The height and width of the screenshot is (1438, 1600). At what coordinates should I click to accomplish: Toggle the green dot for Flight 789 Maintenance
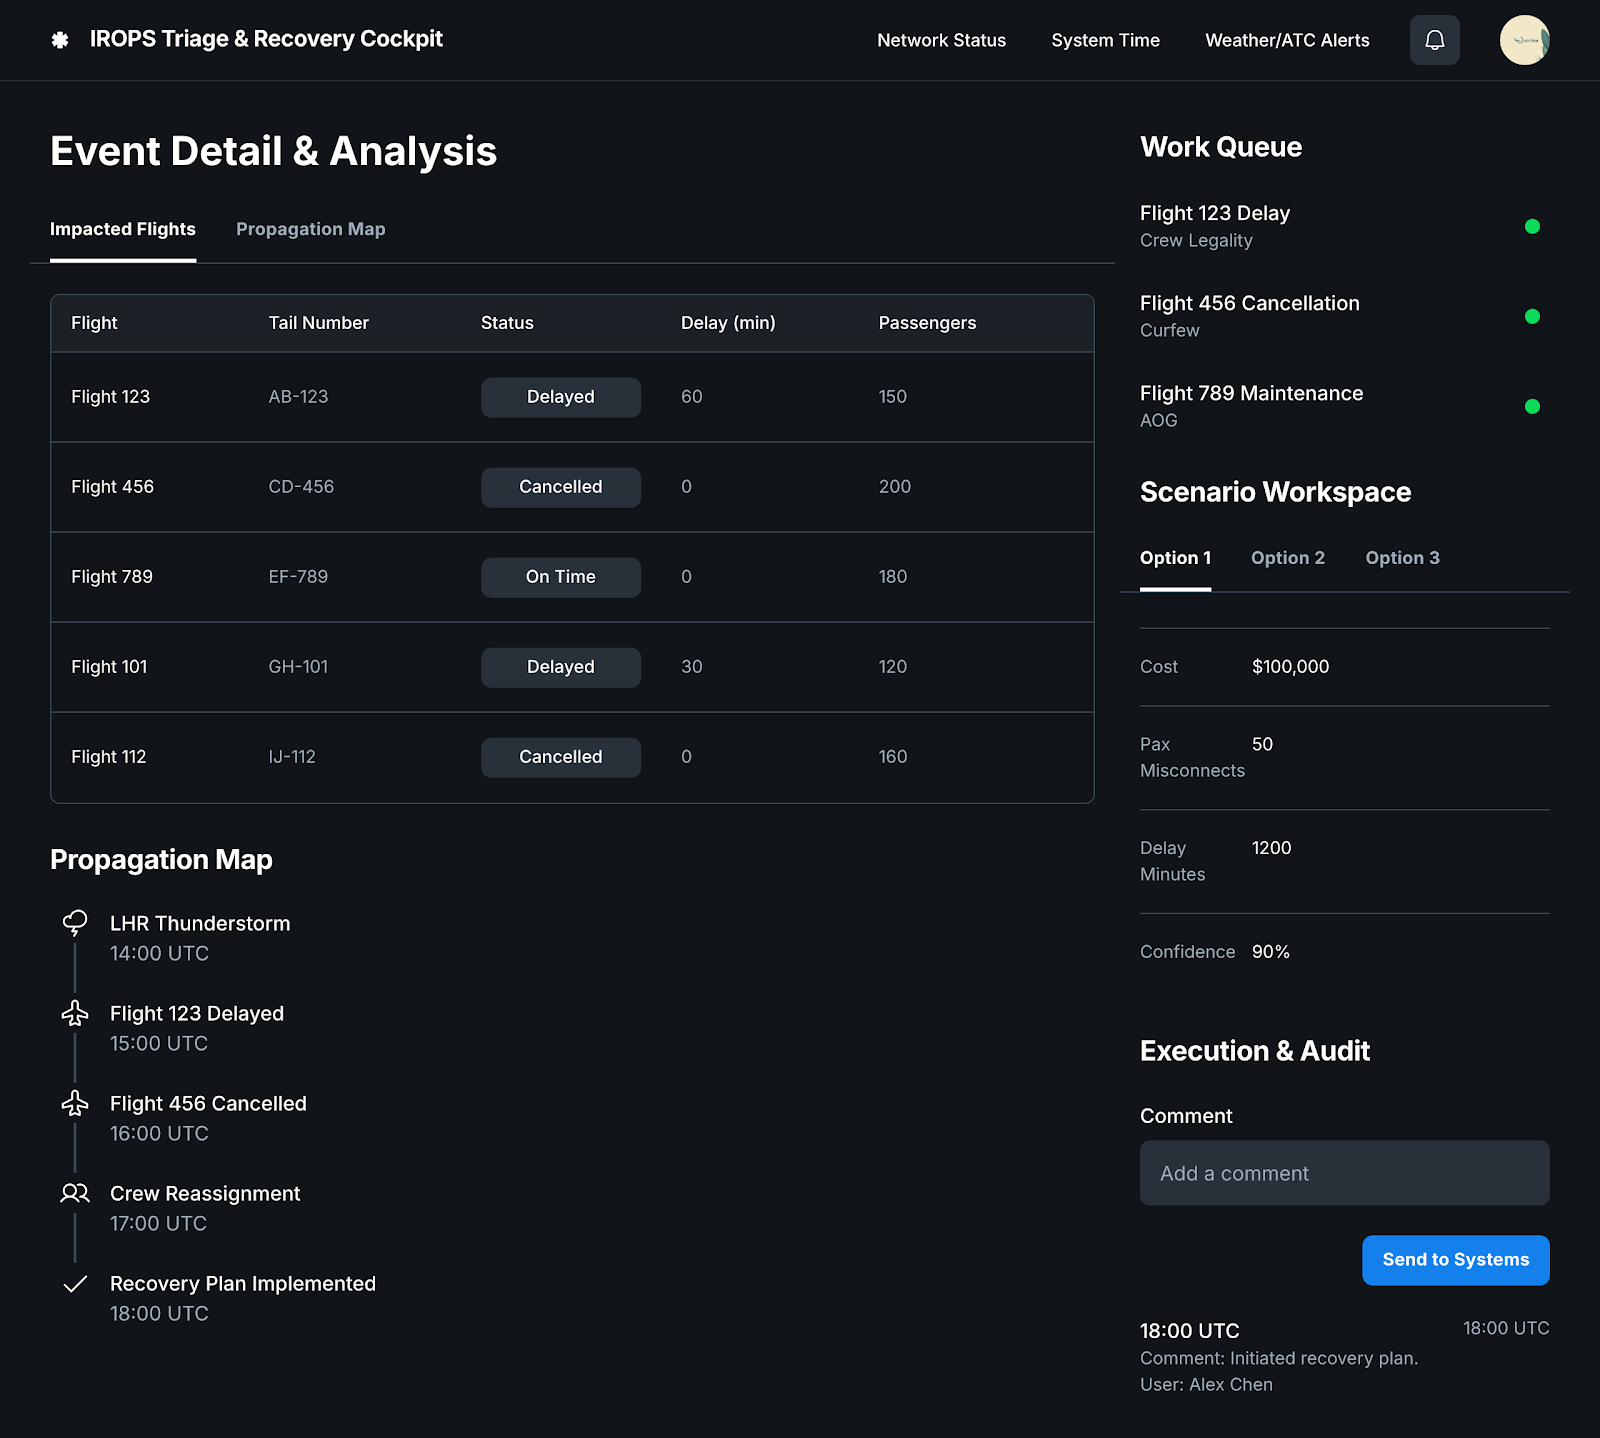point(1533,407)
